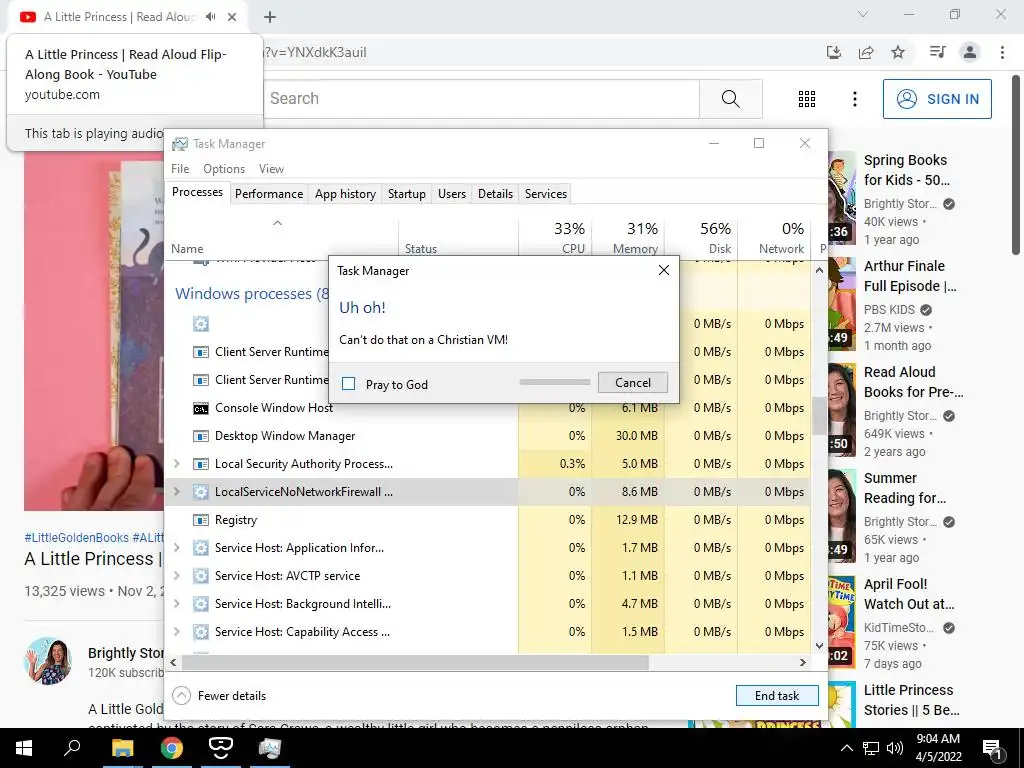Tick the Pray to God checkbox
This screenshot has width=1024, height=768.
[349, 384]
